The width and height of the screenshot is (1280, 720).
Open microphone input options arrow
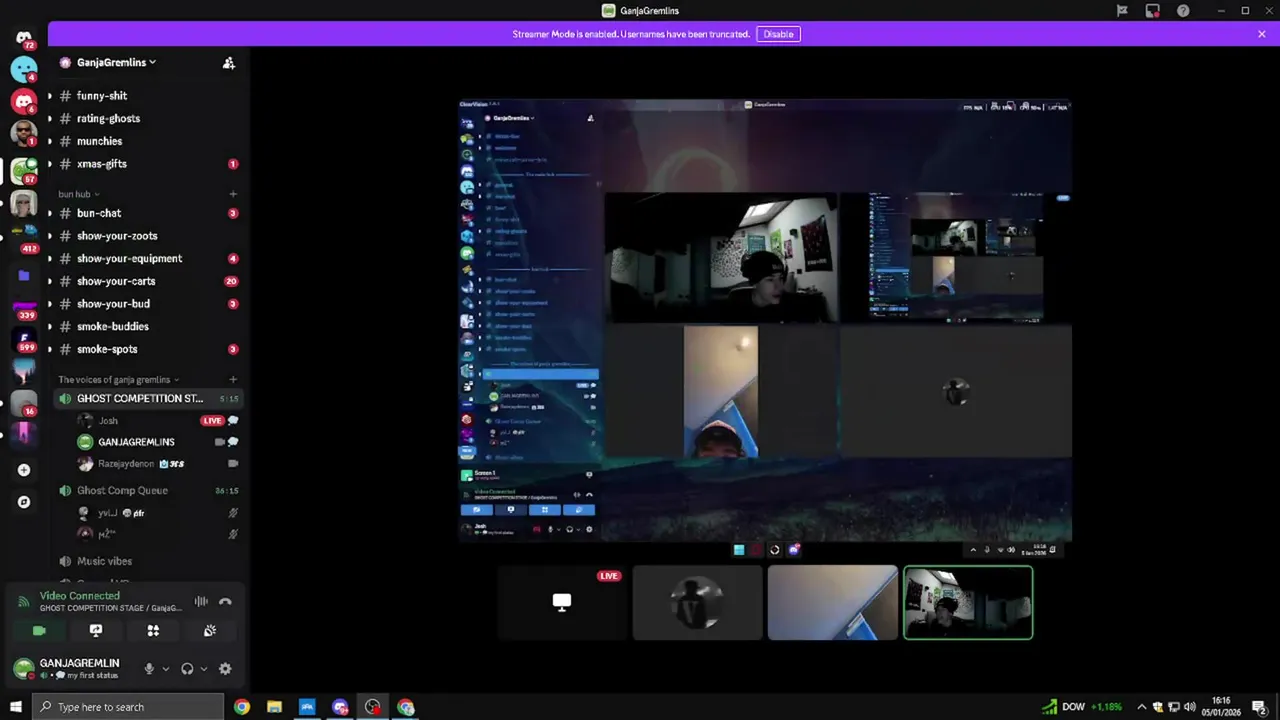tap(165, 669)
